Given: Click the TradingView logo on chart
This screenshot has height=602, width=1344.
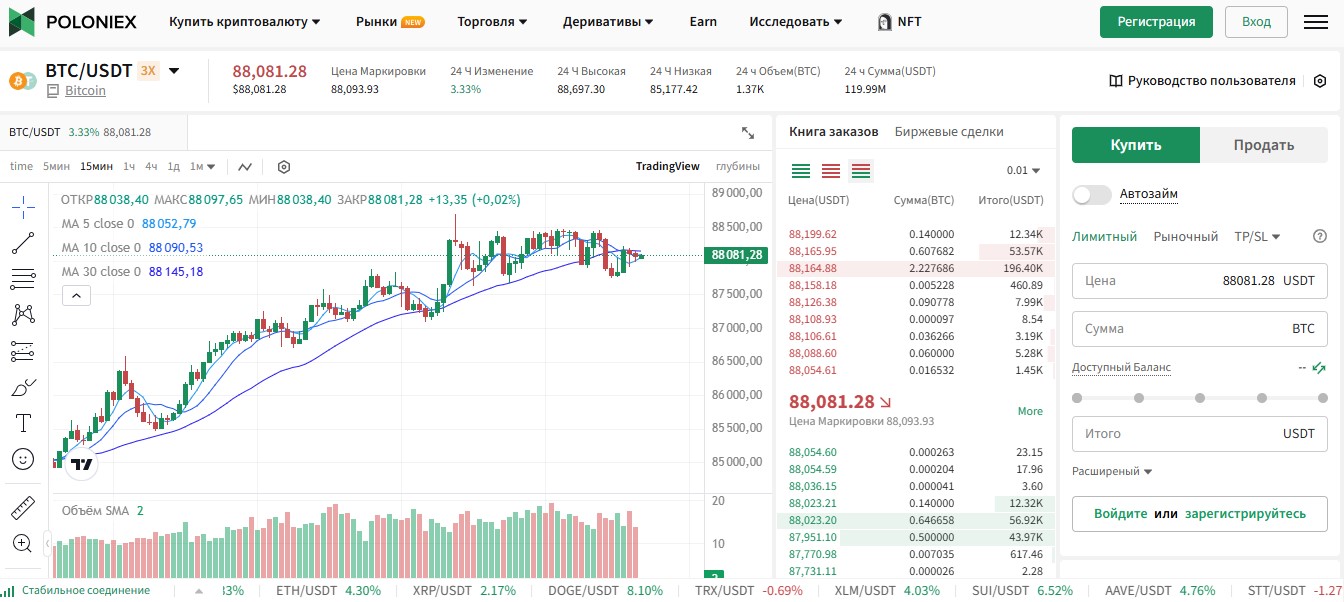Looking at the screenshot, I should pos(82,463).
